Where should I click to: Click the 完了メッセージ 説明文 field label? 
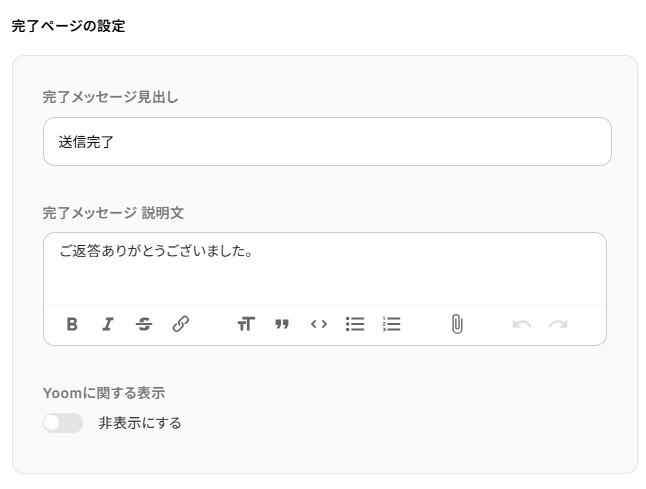point(113,212)
